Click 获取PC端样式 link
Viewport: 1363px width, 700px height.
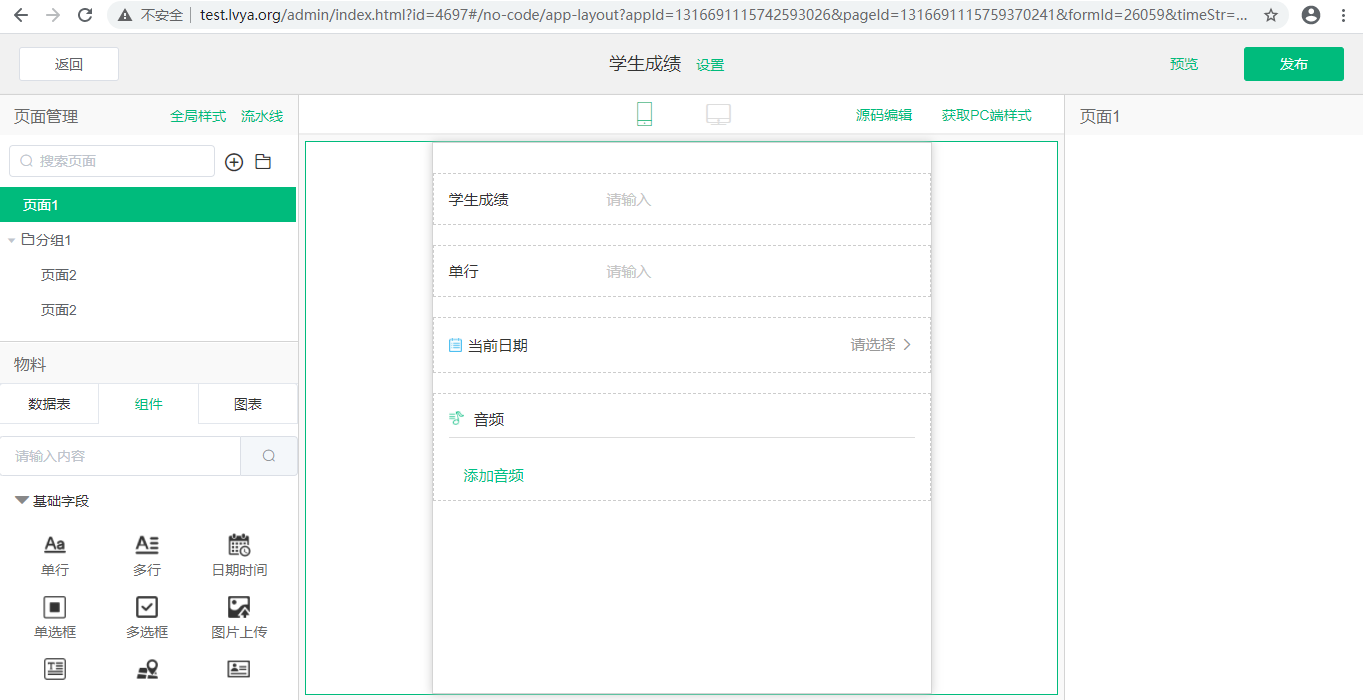(986, 115)
